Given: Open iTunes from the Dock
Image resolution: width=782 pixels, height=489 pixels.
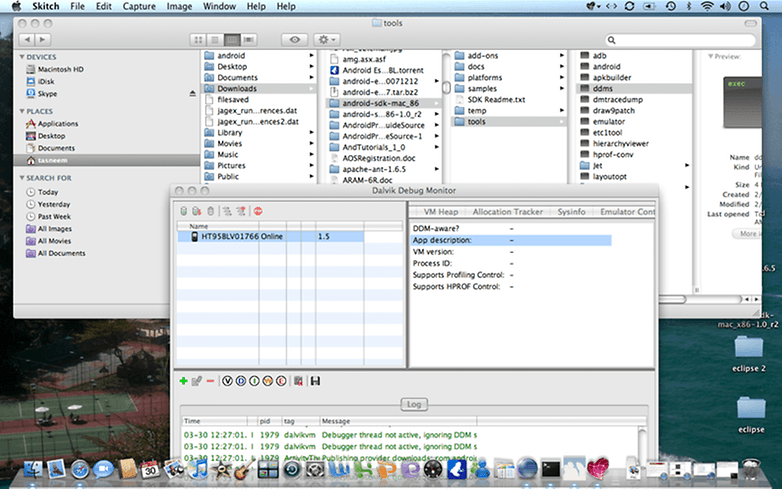Looking at the screenshot, I should pos(198,469).
